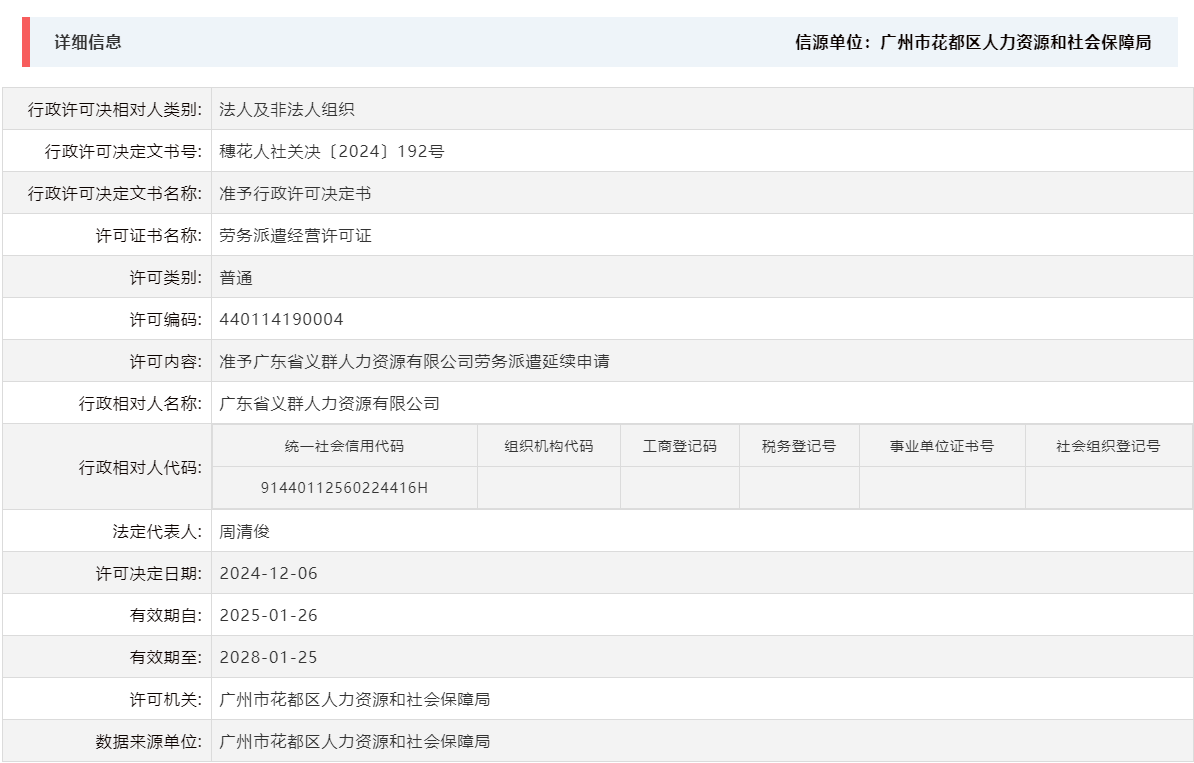Click the 税务登记号 column header
1194x763 pixels.
tap(798, 446)
